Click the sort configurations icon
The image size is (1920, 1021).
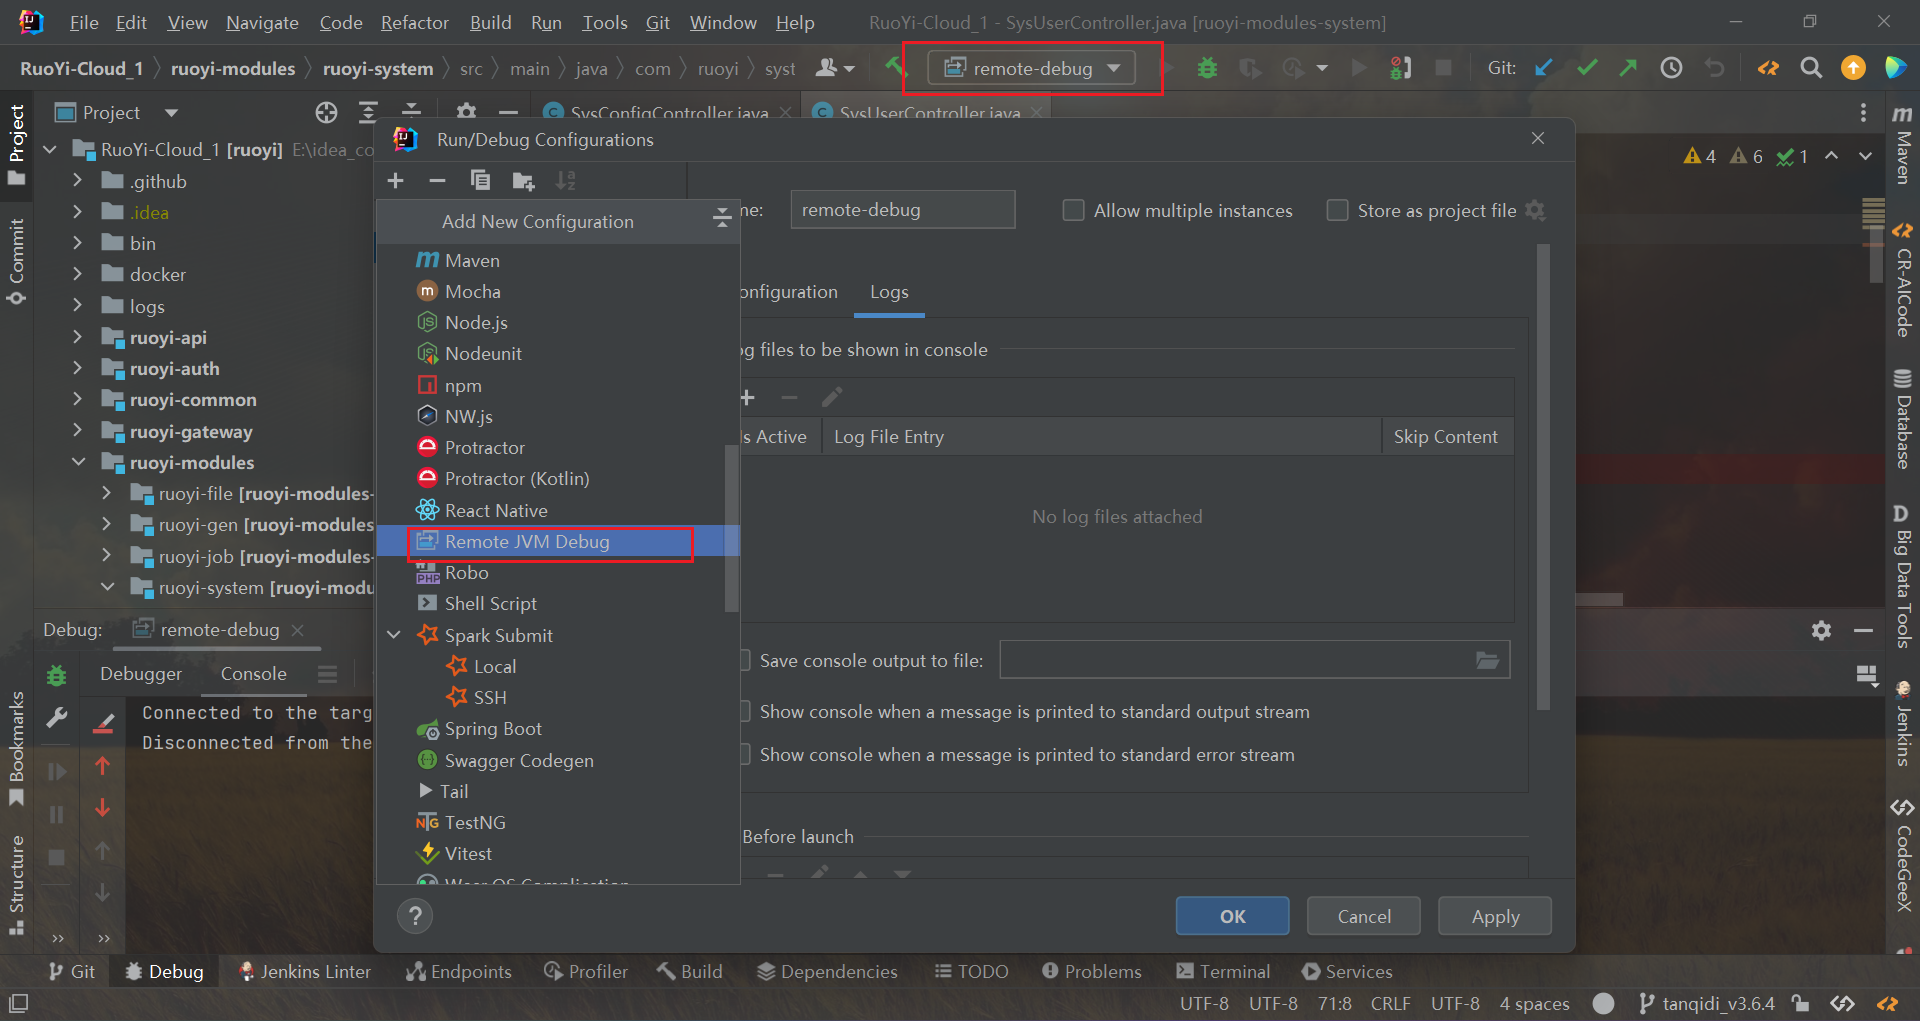[x=566, y=181]
